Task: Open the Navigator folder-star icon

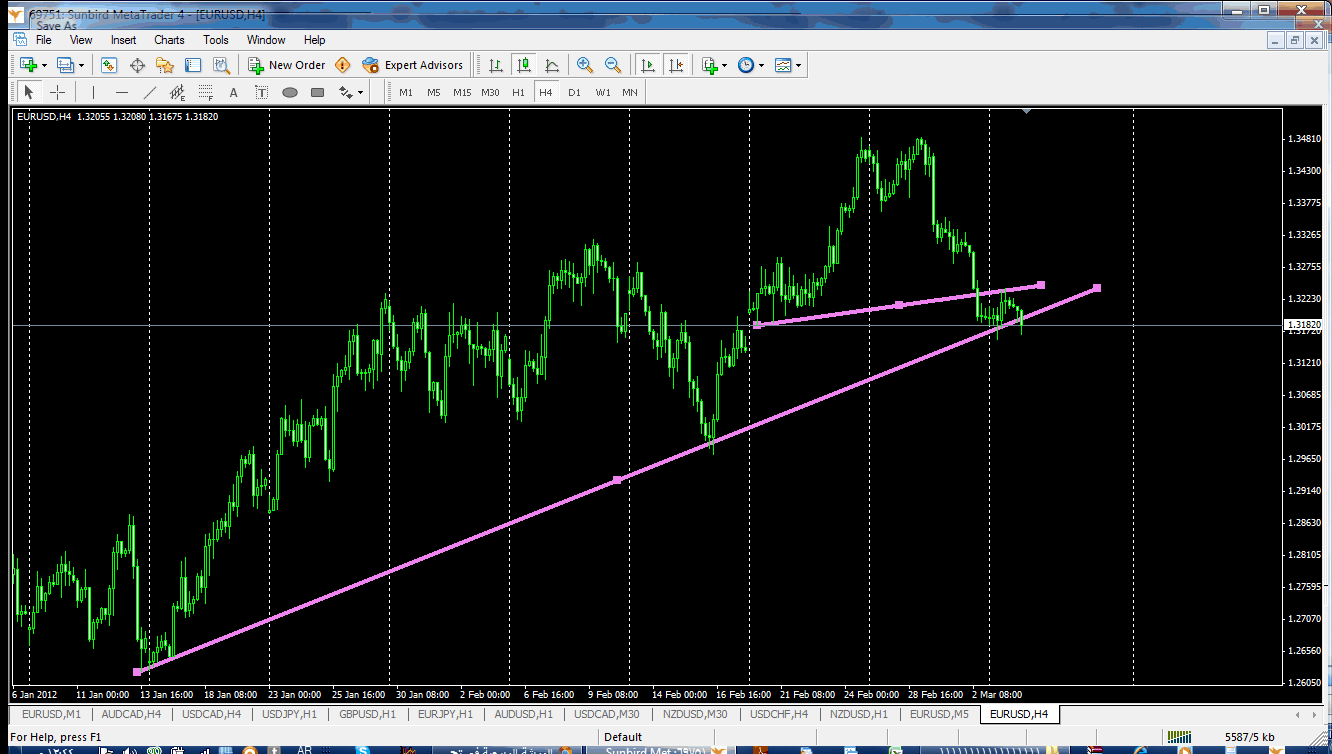Action: (x=165, y=65)
